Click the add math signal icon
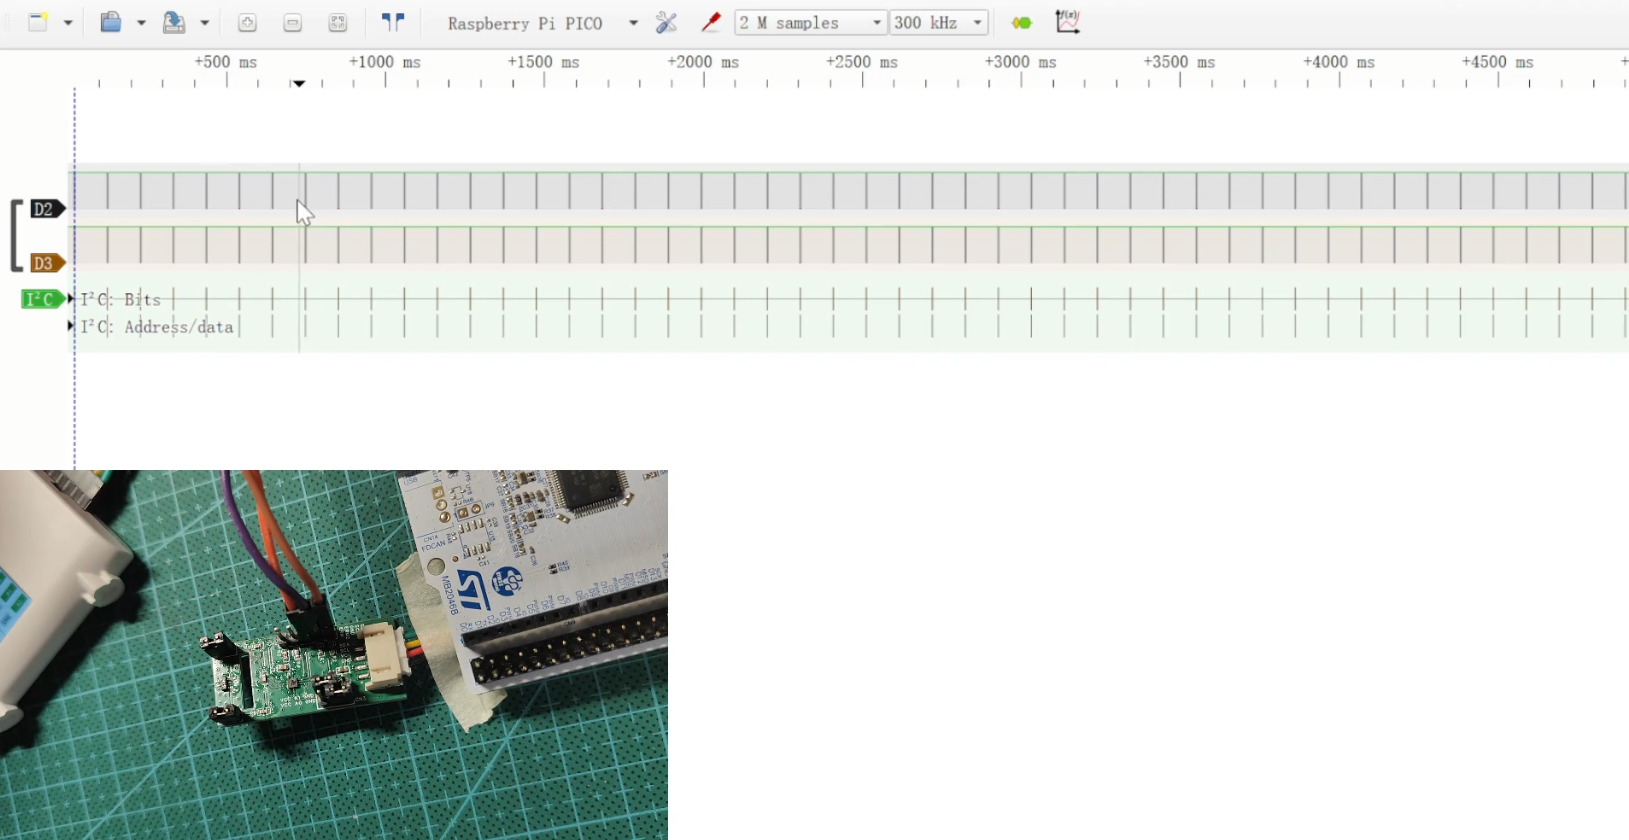Image resolution: width=1629 pixels, height=840 pixels. [1068, 22]
